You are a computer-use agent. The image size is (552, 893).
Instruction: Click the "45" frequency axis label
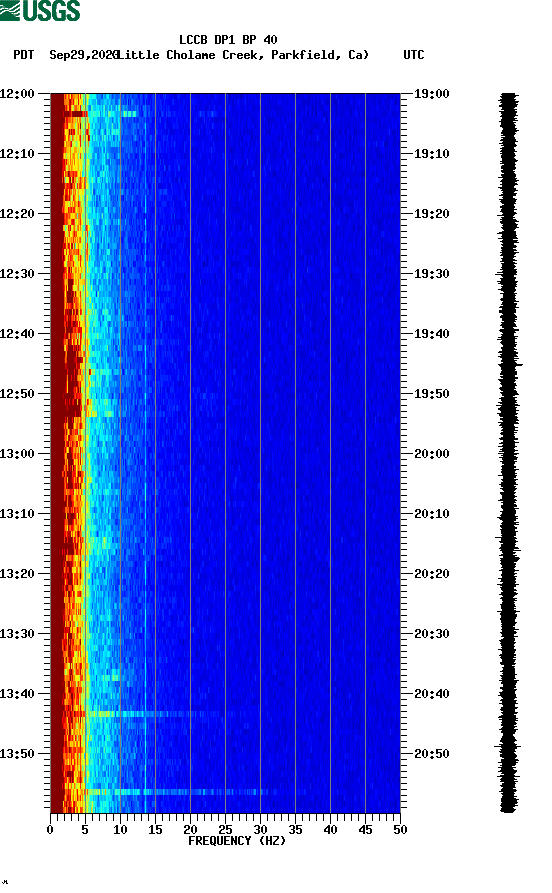[365, 830]
